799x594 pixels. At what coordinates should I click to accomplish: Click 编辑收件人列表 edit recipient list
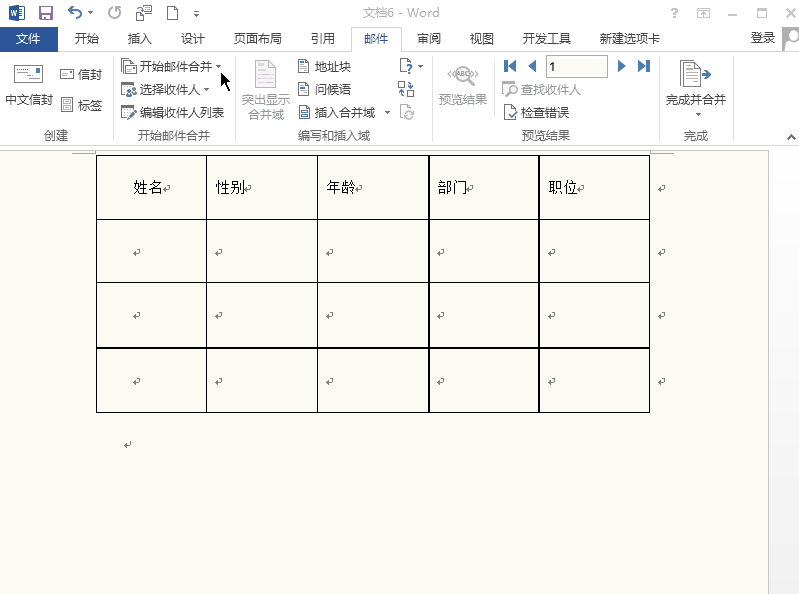tap(172, 113)
